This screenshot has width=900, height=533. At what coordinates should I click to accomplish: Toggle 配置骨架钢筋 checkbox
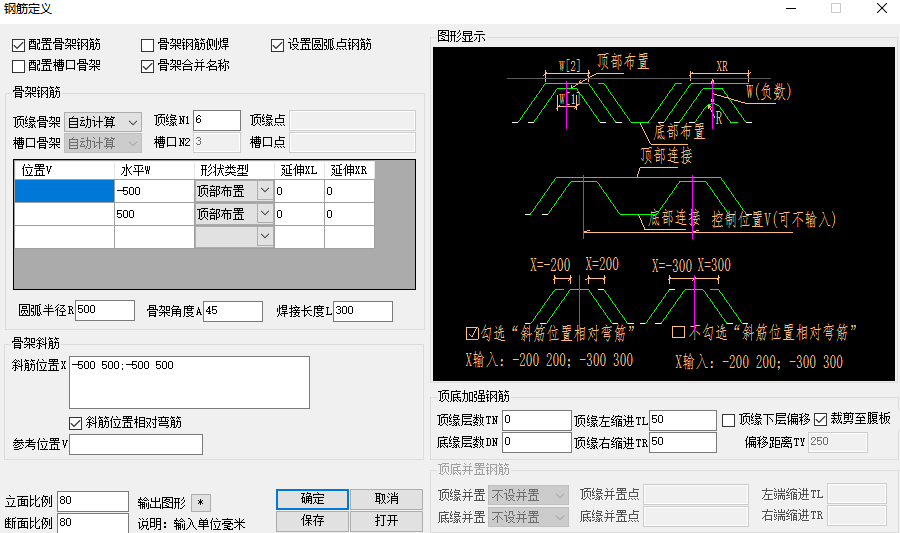(18, 45)
